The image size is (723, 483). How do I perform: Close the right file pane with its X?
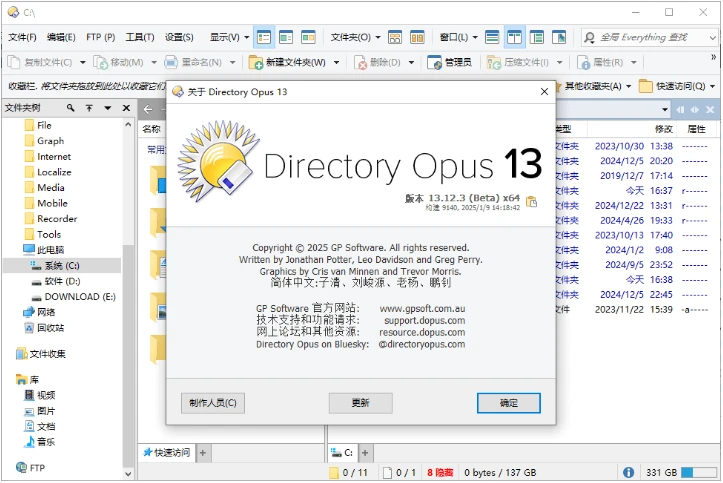pyautogui.click(x=710, y=110)
